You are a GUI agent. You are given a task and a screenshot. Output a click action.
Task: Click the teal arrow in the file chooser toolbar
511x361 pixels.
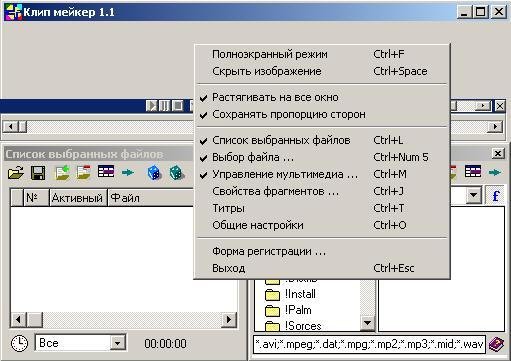click(495, 172)
